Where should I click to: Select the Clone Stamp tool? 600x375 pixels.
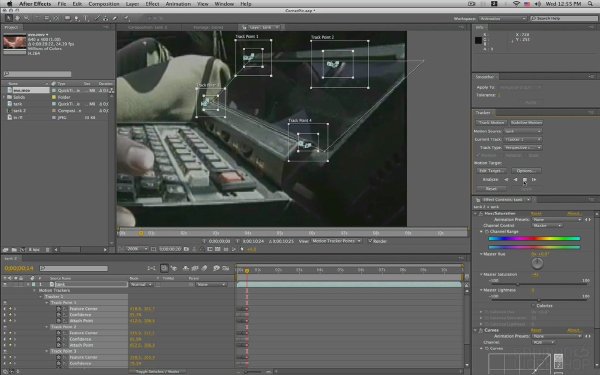106,18
